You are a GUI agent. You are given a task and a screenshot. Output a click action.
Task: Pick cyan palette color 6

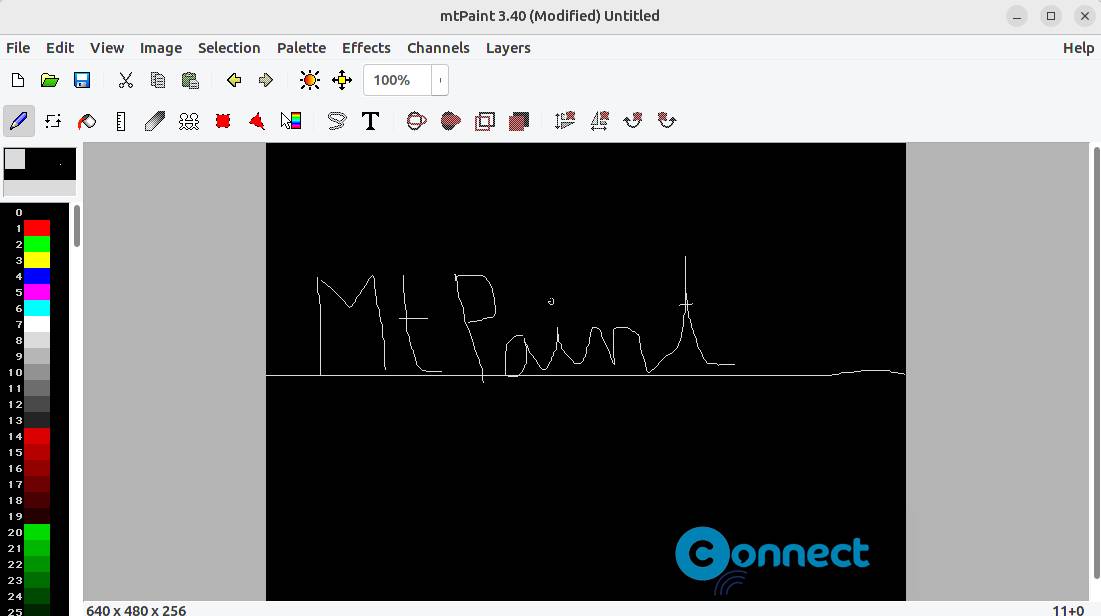(x=37, y=308)
